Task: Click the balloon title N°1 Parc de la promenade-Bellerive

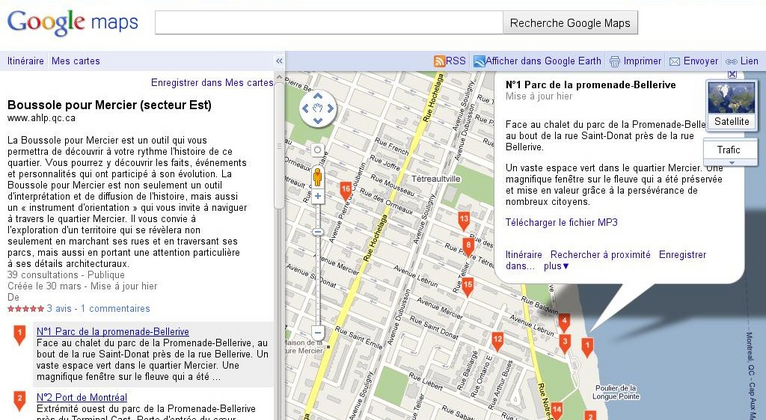Action: pos(591,85)
